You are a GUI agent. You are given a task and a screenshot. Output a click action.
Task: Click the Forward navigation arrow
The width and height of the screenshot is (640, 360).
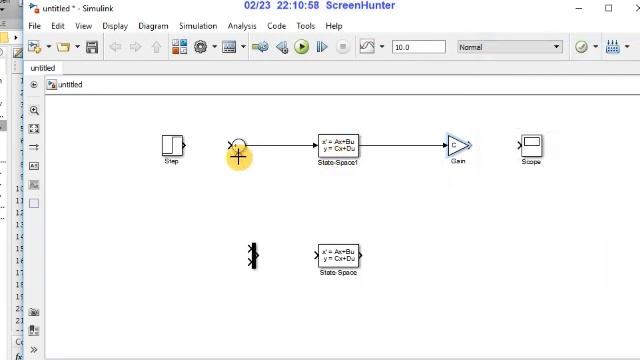(x=136, y=47)
